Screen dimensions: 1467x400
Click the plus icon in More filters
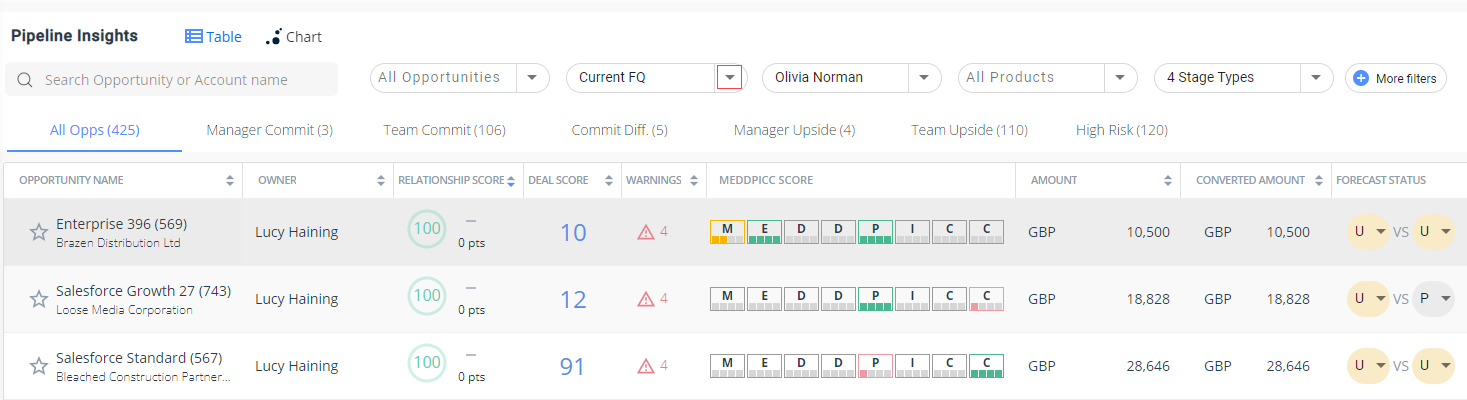(1360, 78)
